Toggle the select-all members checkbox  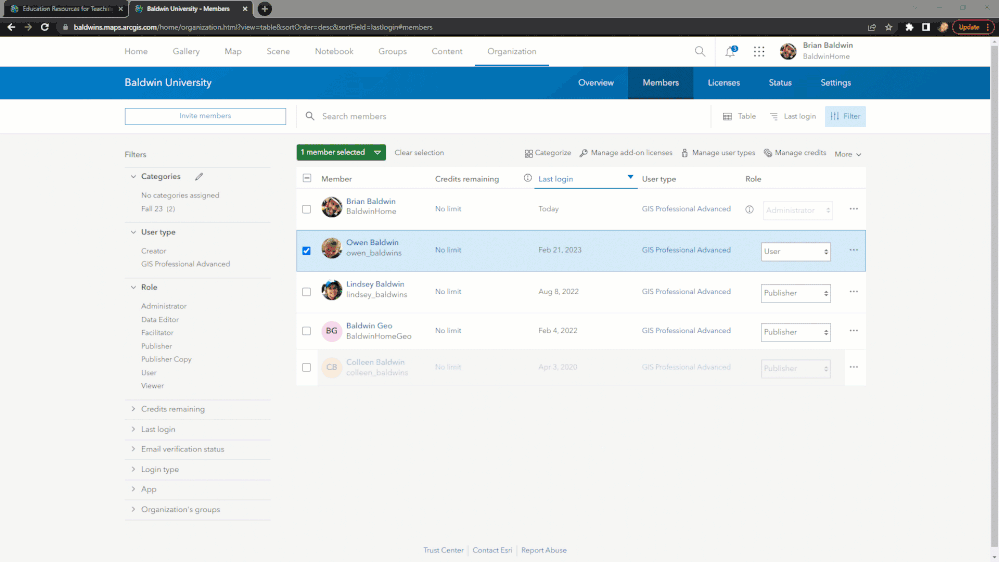pos(307,178)
